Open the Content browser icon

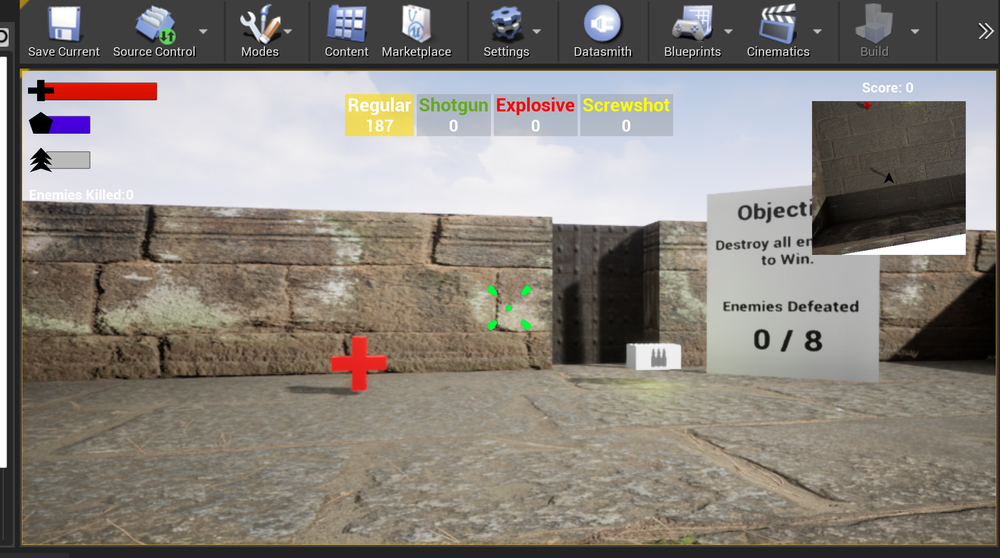click(346, 24)
